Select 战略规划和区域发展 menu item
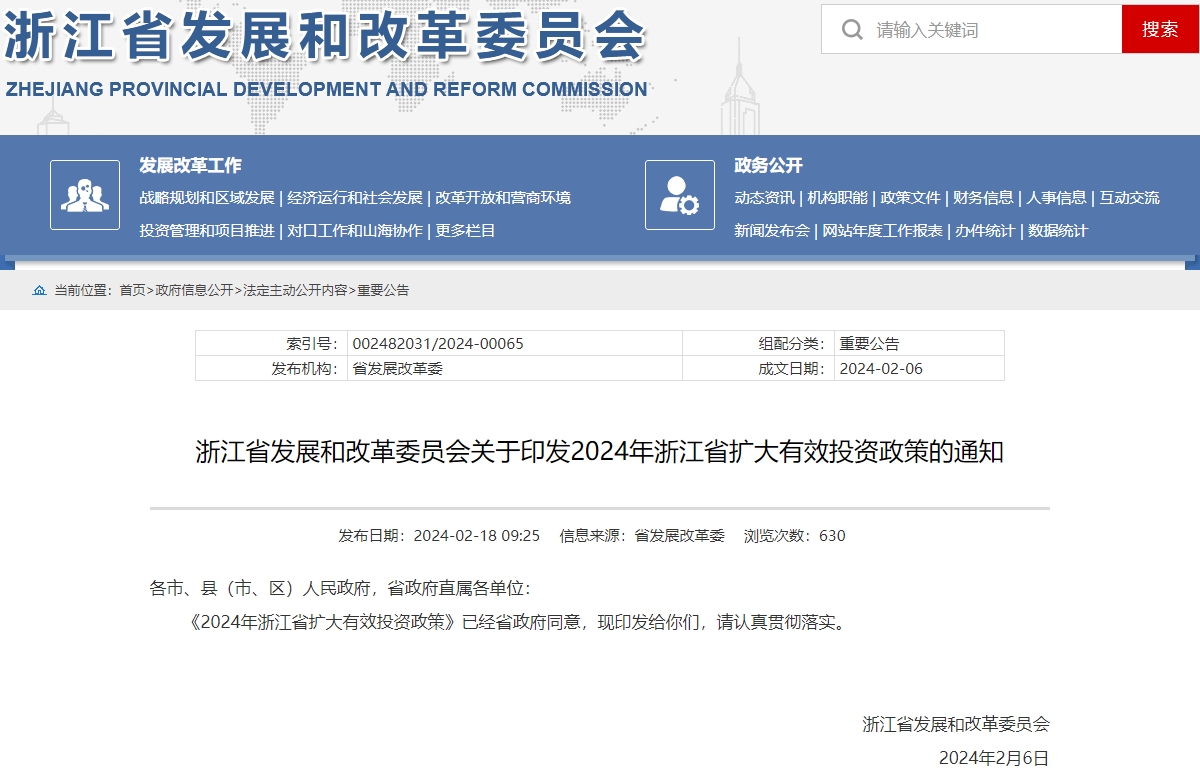This screenshot has height=771, width=1200. [x=204, y=198]
